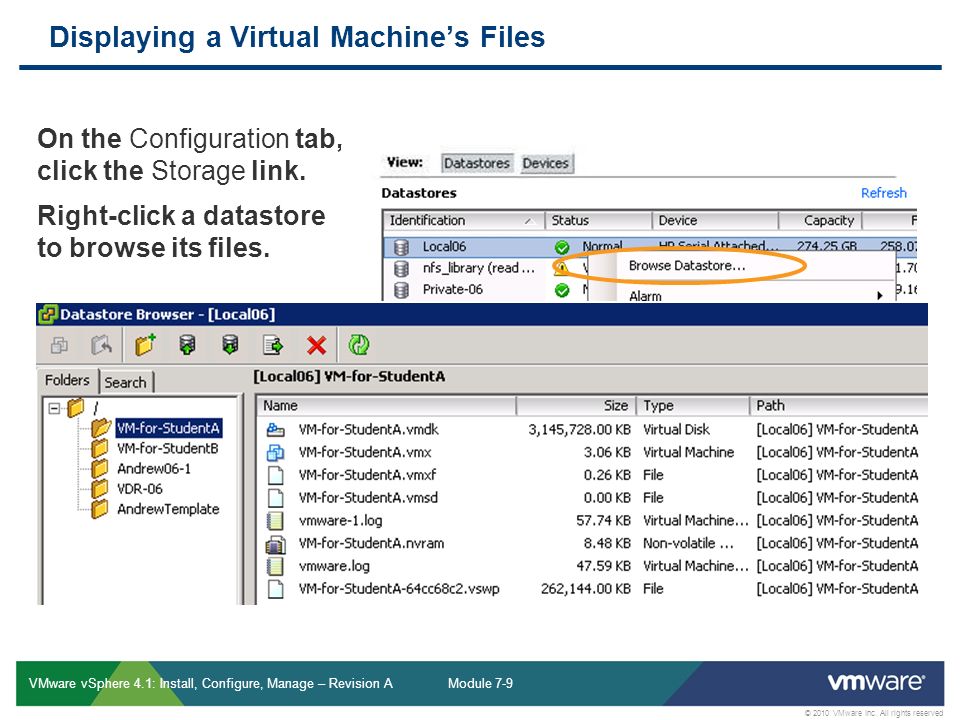Sort files by the Name column header

(x=387, y=406)
